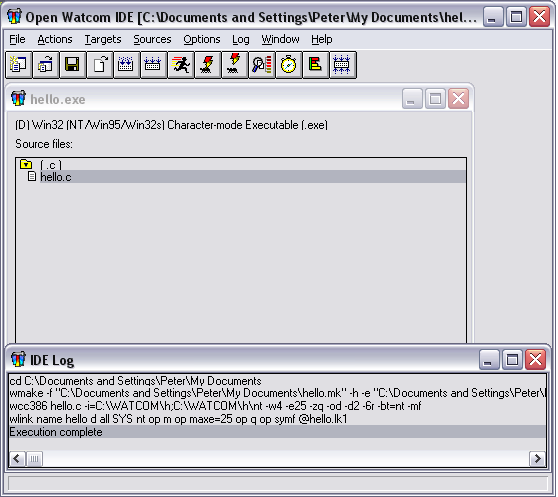The width and height of the screenshot is (558, 497).
Task: Open the profiler colored bars icon
Action: pyautogui.click(x=316, y=65)
